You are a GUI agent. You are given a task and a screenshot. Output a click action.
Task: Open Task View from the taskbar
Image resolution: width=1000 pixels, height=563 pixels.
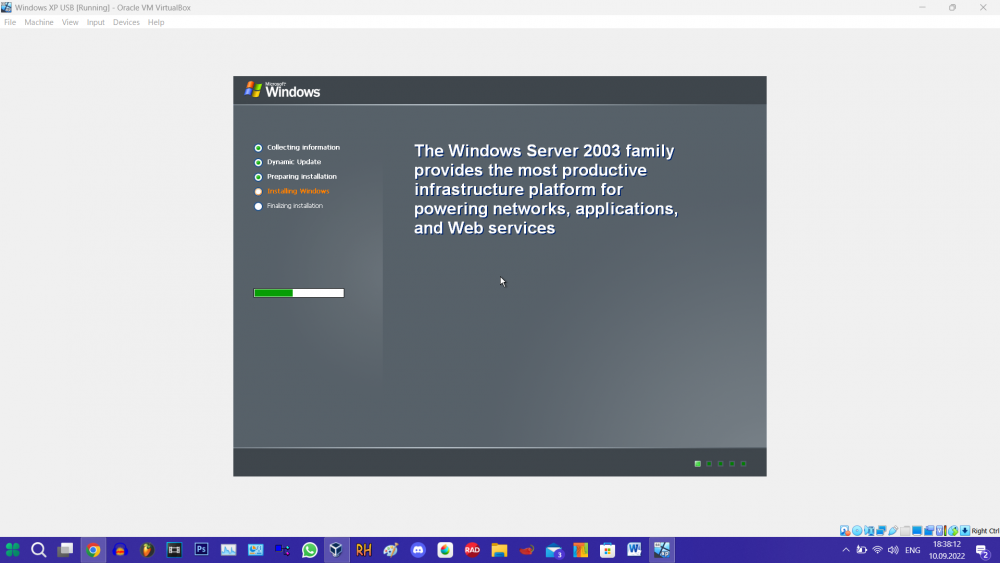(x=65, y=550)
